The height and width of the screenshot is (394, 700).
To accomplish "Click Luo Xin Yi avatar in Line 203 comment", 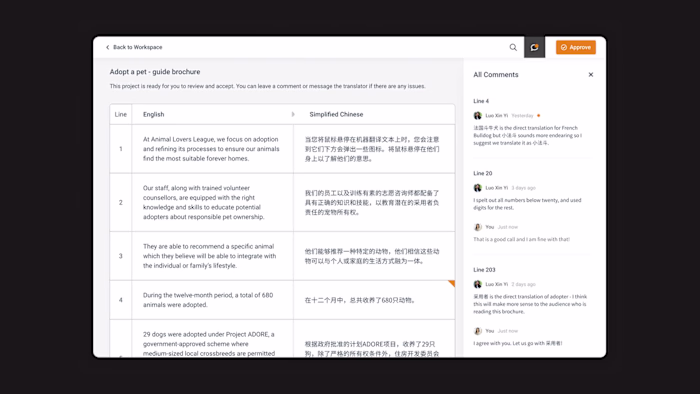I will point(477,284).
